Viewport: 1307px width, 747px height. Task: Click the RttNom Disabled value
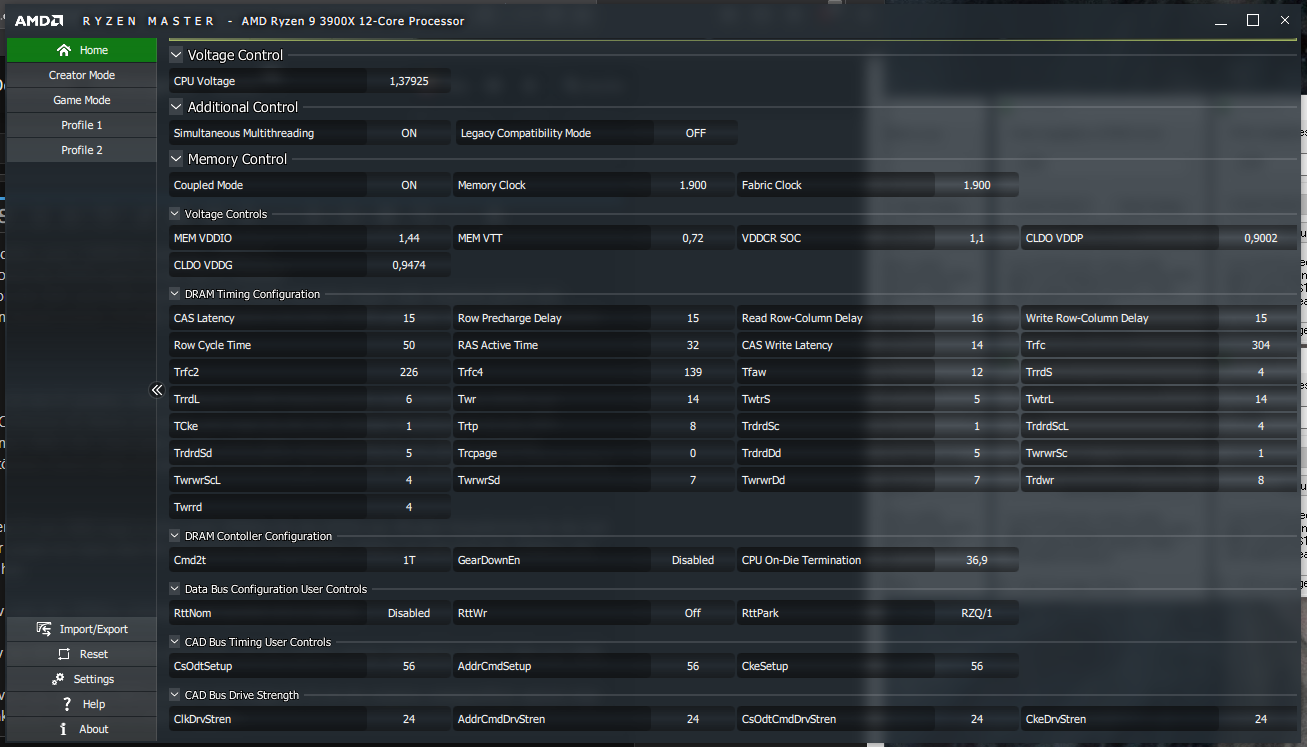click(x=409, y=613)
